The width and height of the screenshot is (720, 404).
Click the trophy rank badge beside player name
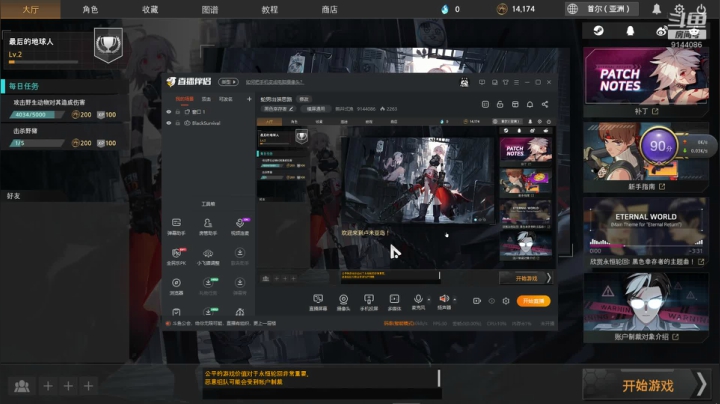click(x=108, y=45)
